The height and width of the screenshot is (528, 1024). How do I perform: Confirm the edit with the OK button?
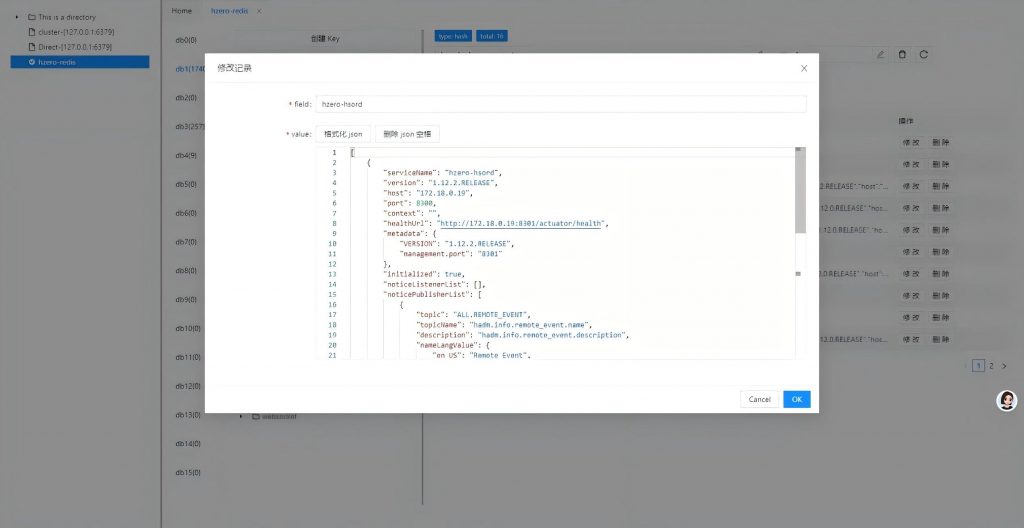tap(796, 399)
